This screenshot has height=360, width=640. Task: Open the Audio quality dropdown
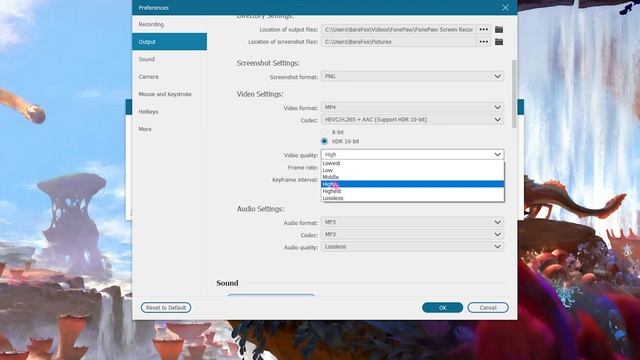(x=412, y=247)
